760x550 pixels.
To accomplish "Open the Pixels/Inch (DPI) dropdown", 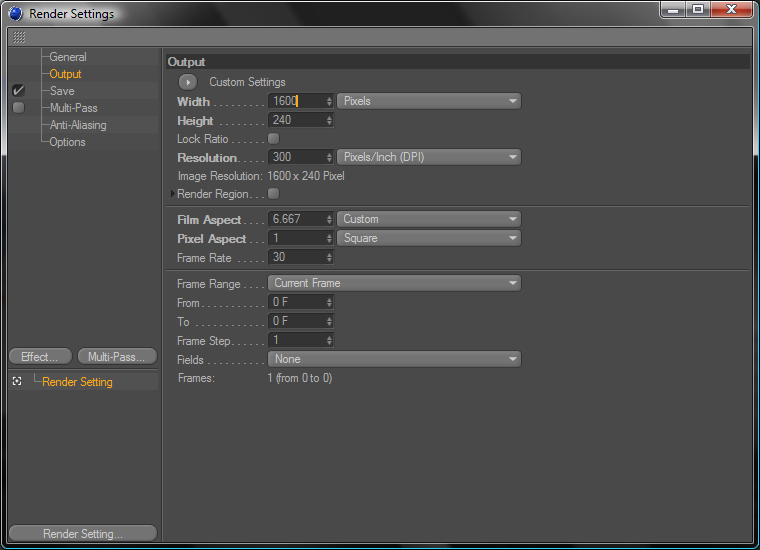I will coord(429,157).
